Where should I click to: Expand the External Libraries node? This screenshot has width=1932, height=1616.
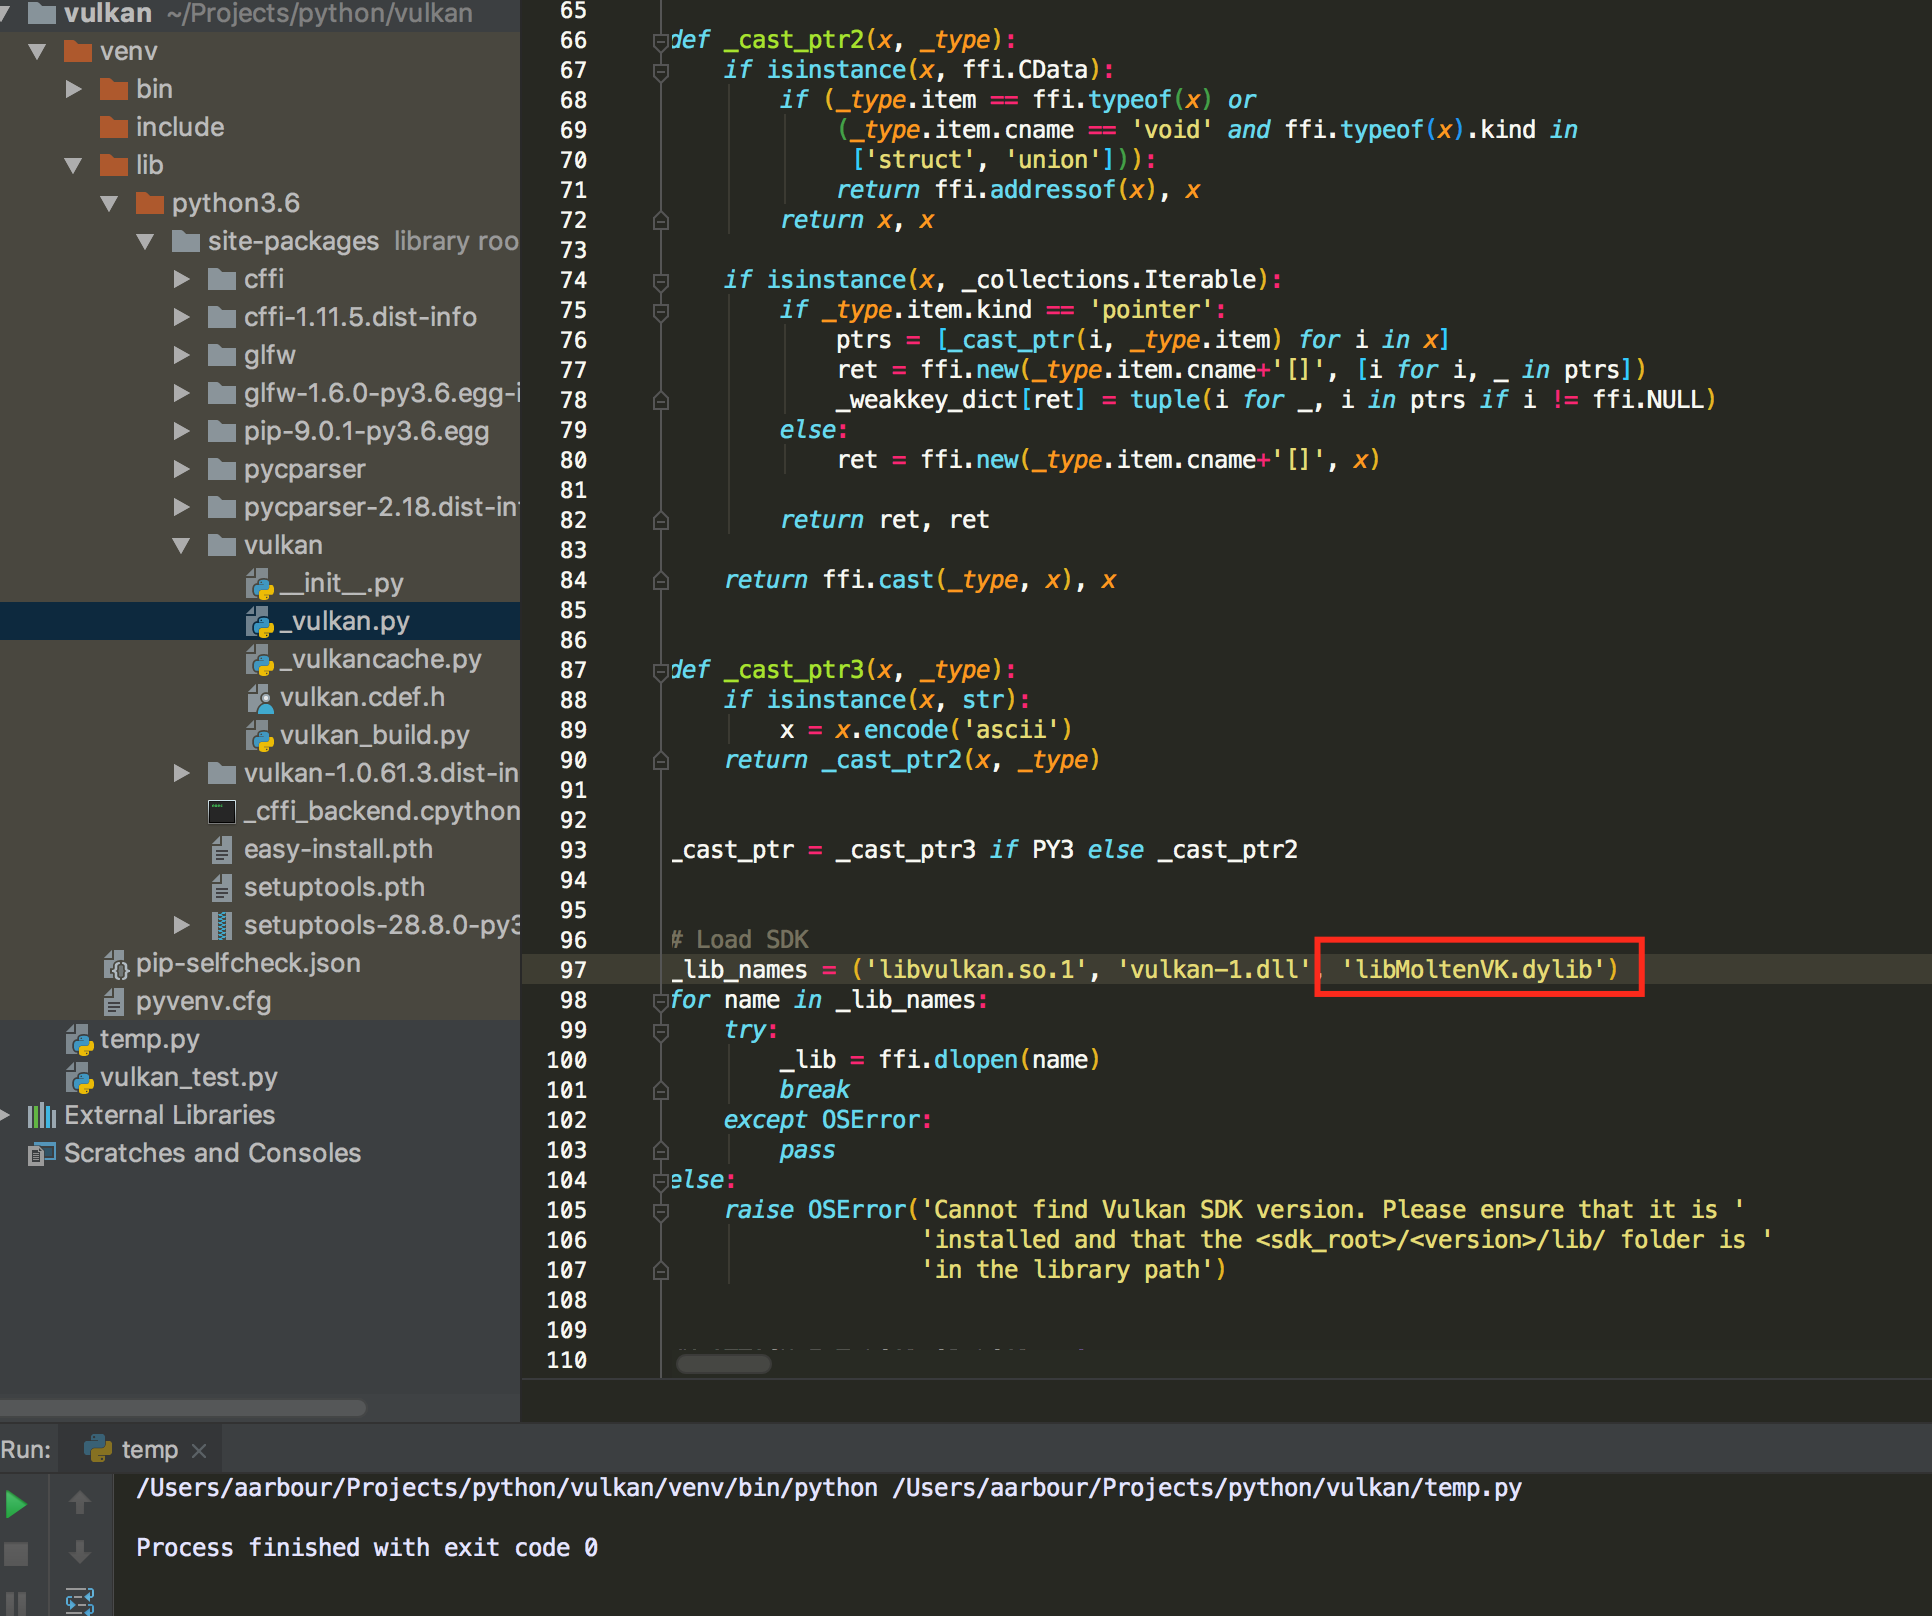(x=6, y=1115)
